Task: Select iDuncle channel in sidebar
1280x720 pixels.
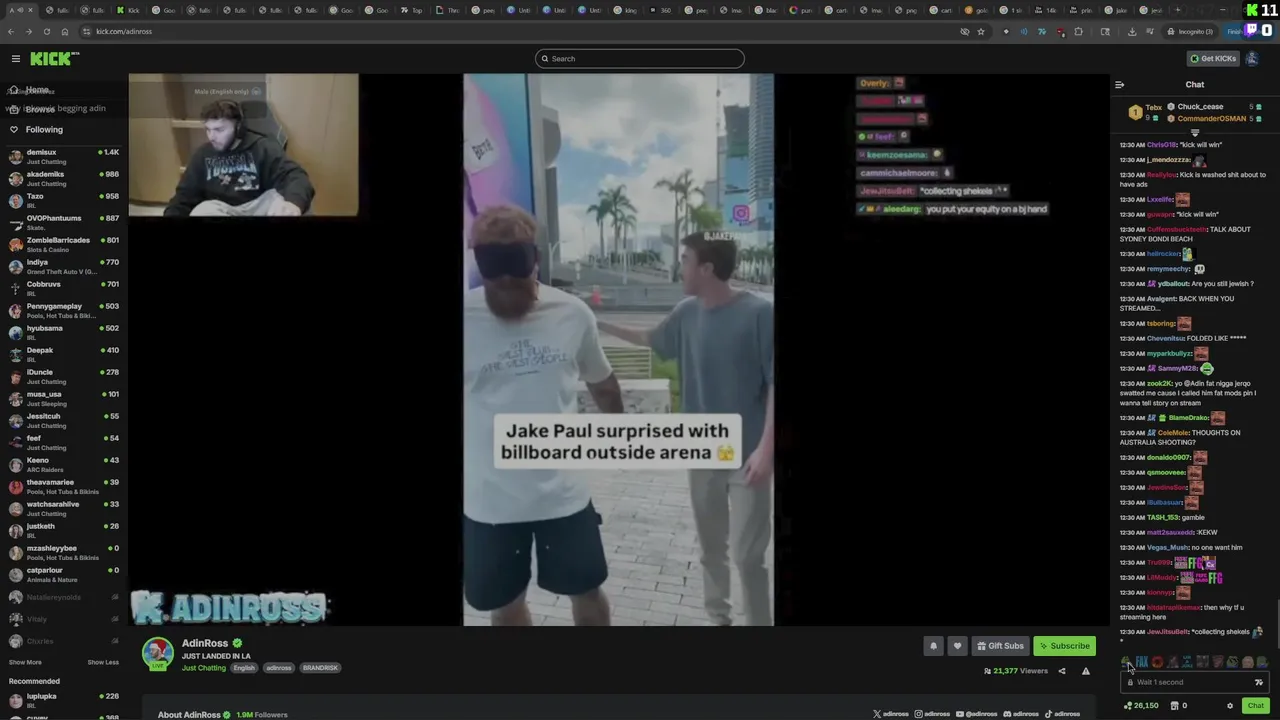Action: pos(62,377)
